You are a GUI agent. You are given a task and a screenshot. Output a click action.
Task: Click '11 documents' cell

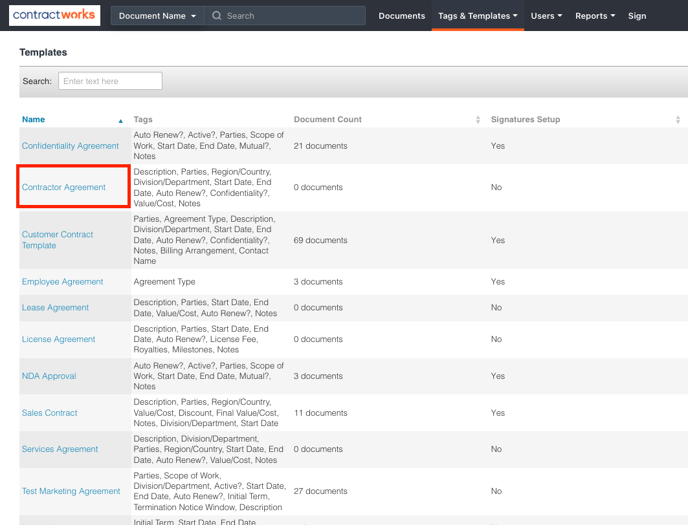click(320, 413)
